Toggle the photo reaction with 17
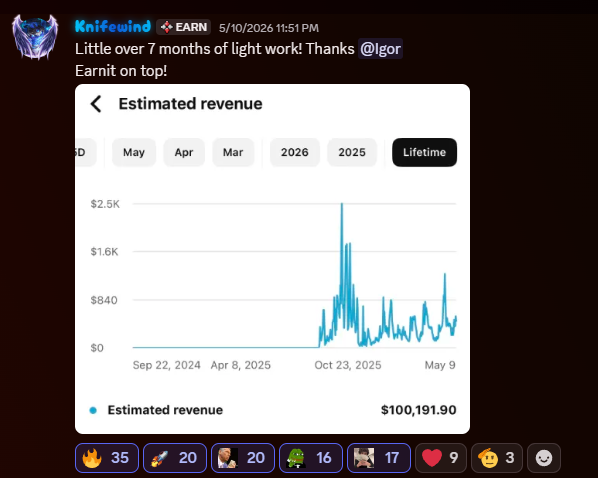The height and width of the screenshot is (478, 598). [379, 458]
